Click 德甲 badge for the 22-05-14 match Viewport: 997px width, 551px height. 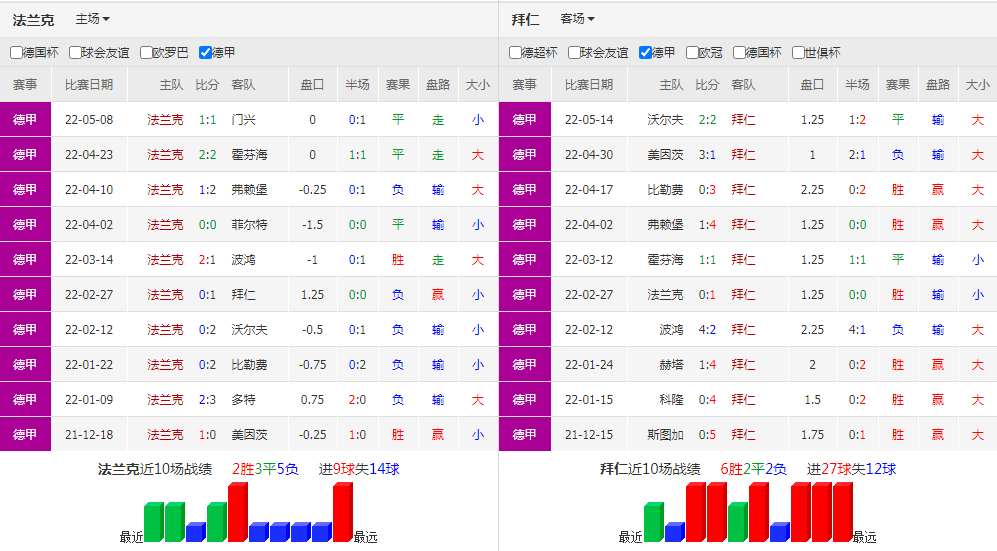[525, 119]
